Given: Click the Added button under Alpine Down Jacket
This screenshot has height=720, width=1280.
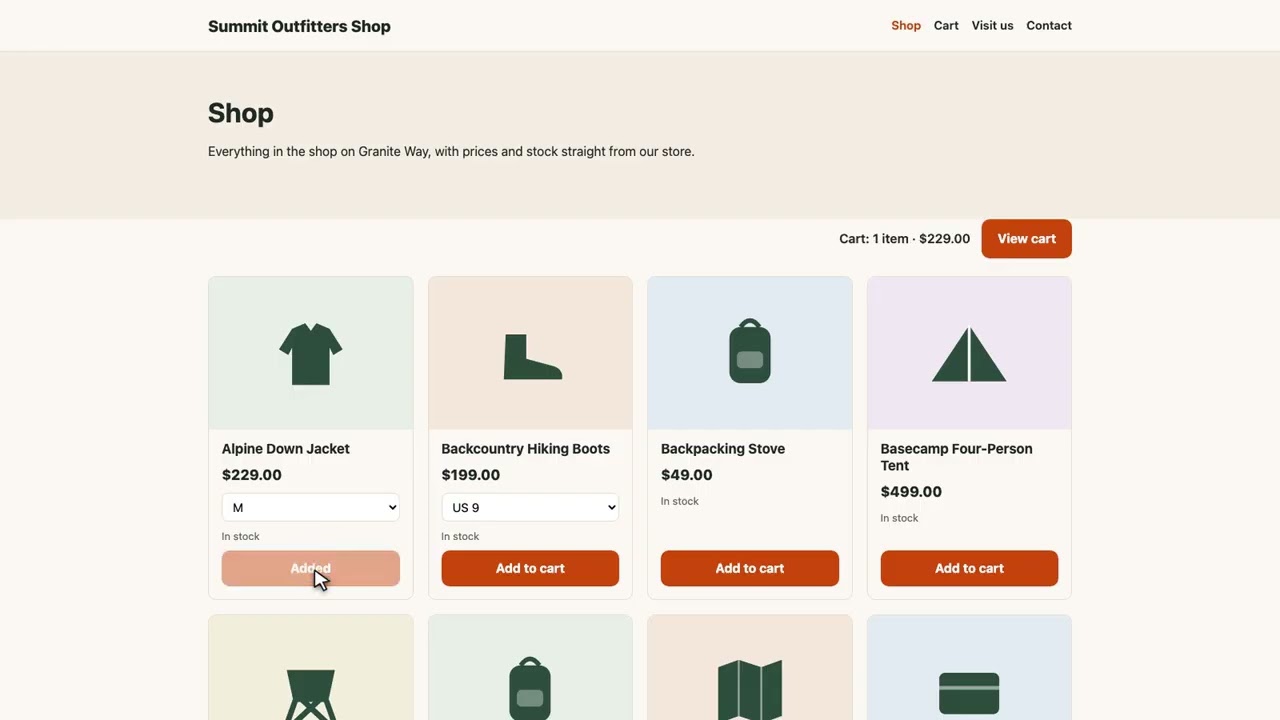Looking at the screenshot, I should click(x=310, y=568).
